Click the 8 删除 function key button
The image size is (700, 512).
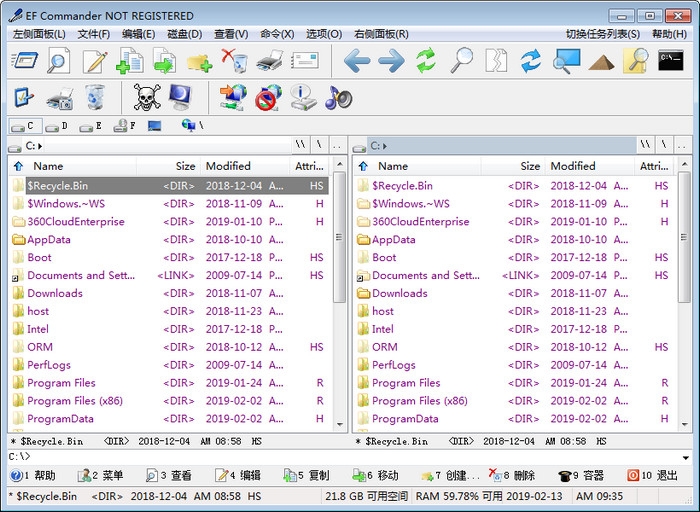pyautogui.click(x=512, y=475)
